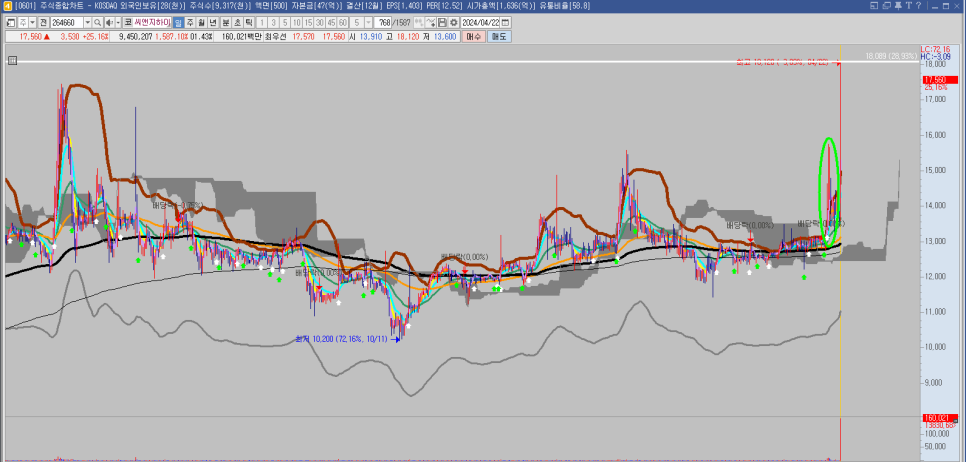Click the title bar duplicate window icon
This screenshot has width=966, height=462.
(887, 6)
